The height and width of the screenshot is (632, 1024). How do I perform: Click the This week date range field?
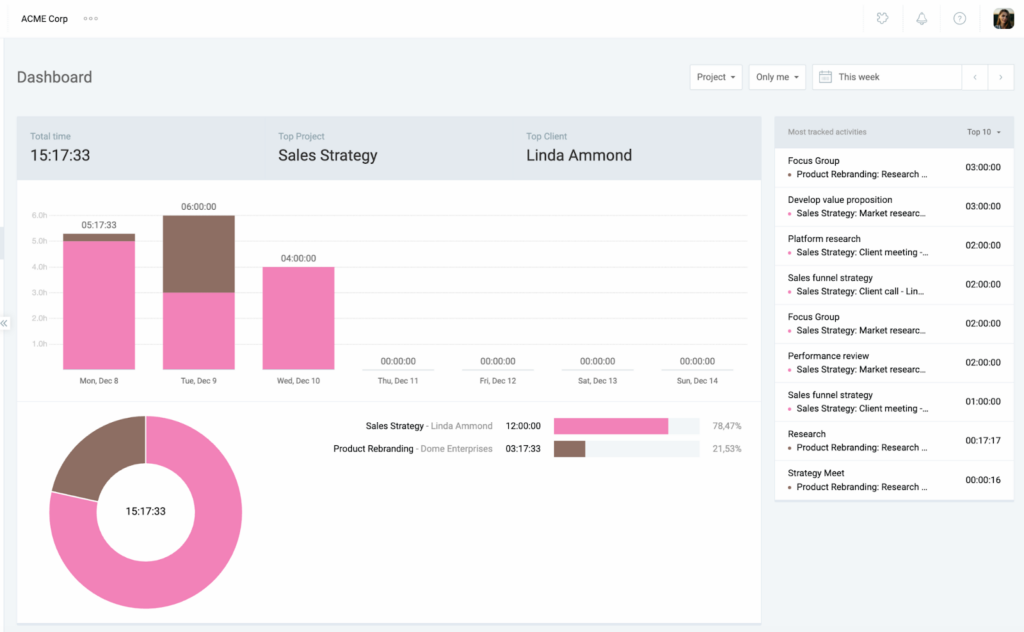click(890, 77)
